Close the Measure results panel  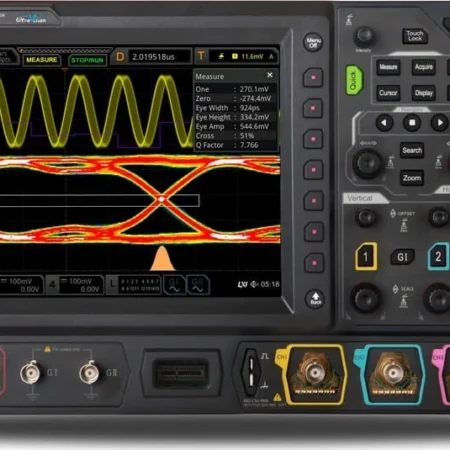270,75
